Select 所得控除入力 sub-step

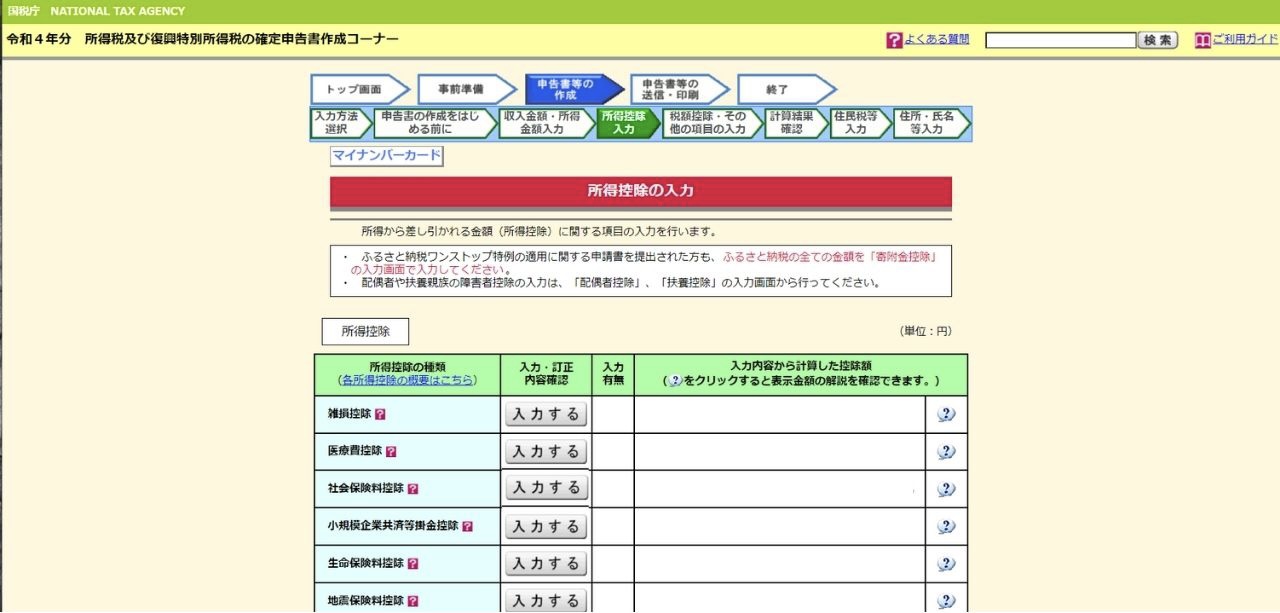tap(627, 123)
